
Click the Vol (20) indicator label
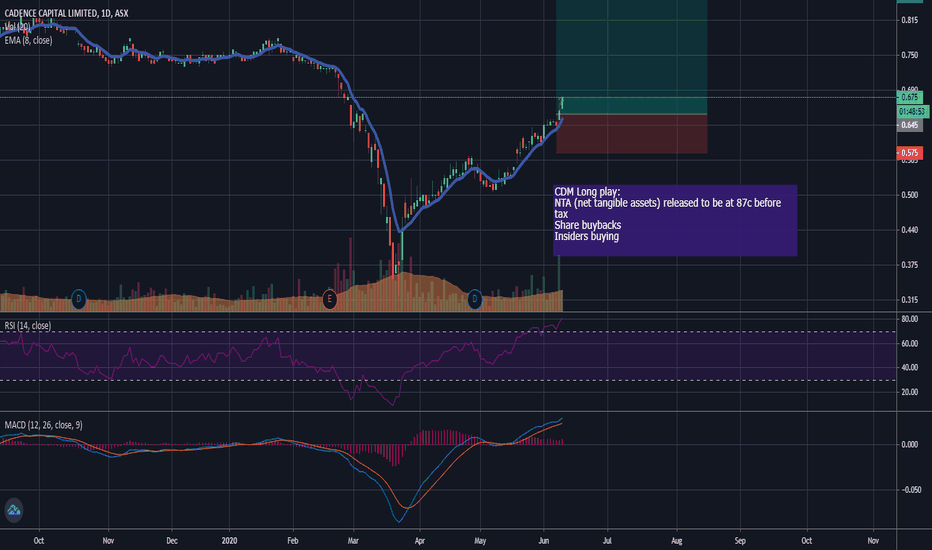(x=17, y=27)
